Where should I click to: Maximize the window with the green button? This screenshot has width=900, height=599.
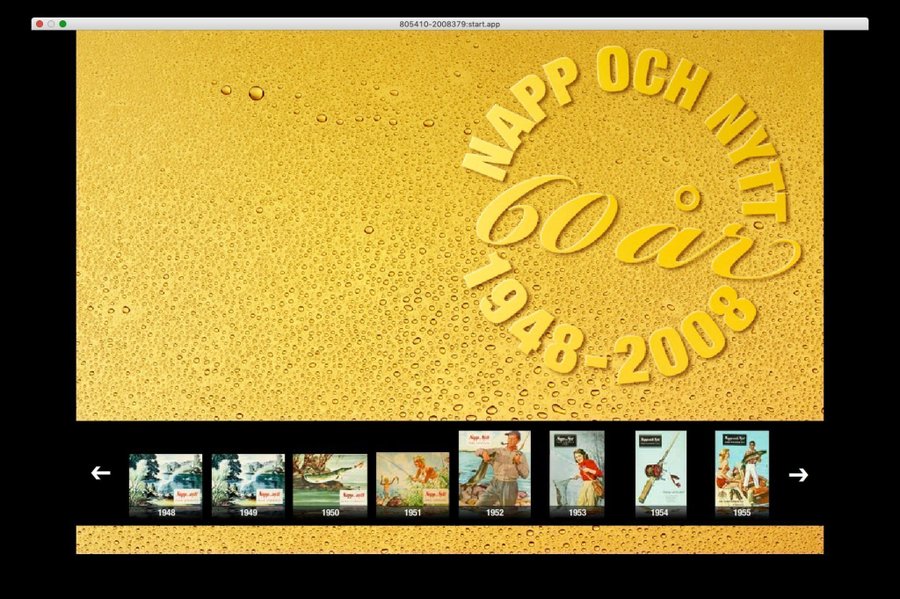point(63,24)
